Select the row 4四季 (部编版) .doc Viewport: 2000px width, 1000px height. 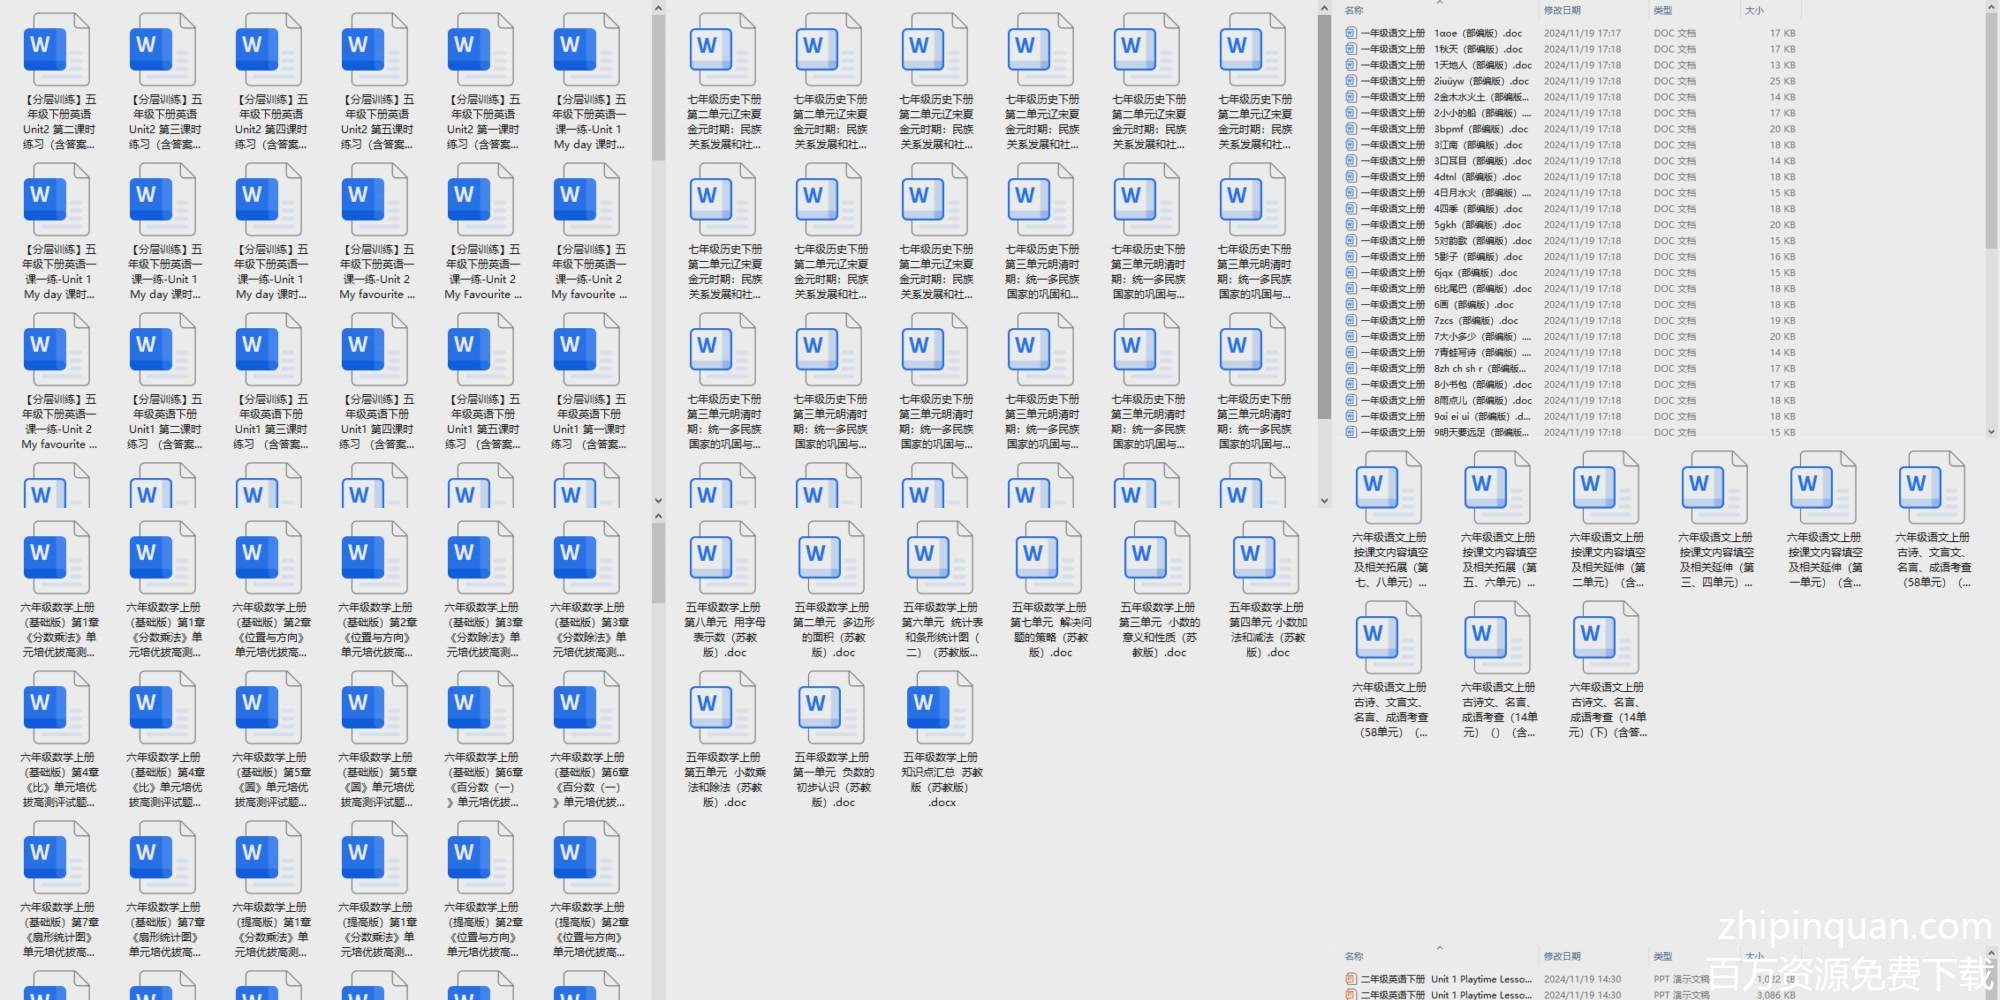(x=1570, y=209)
